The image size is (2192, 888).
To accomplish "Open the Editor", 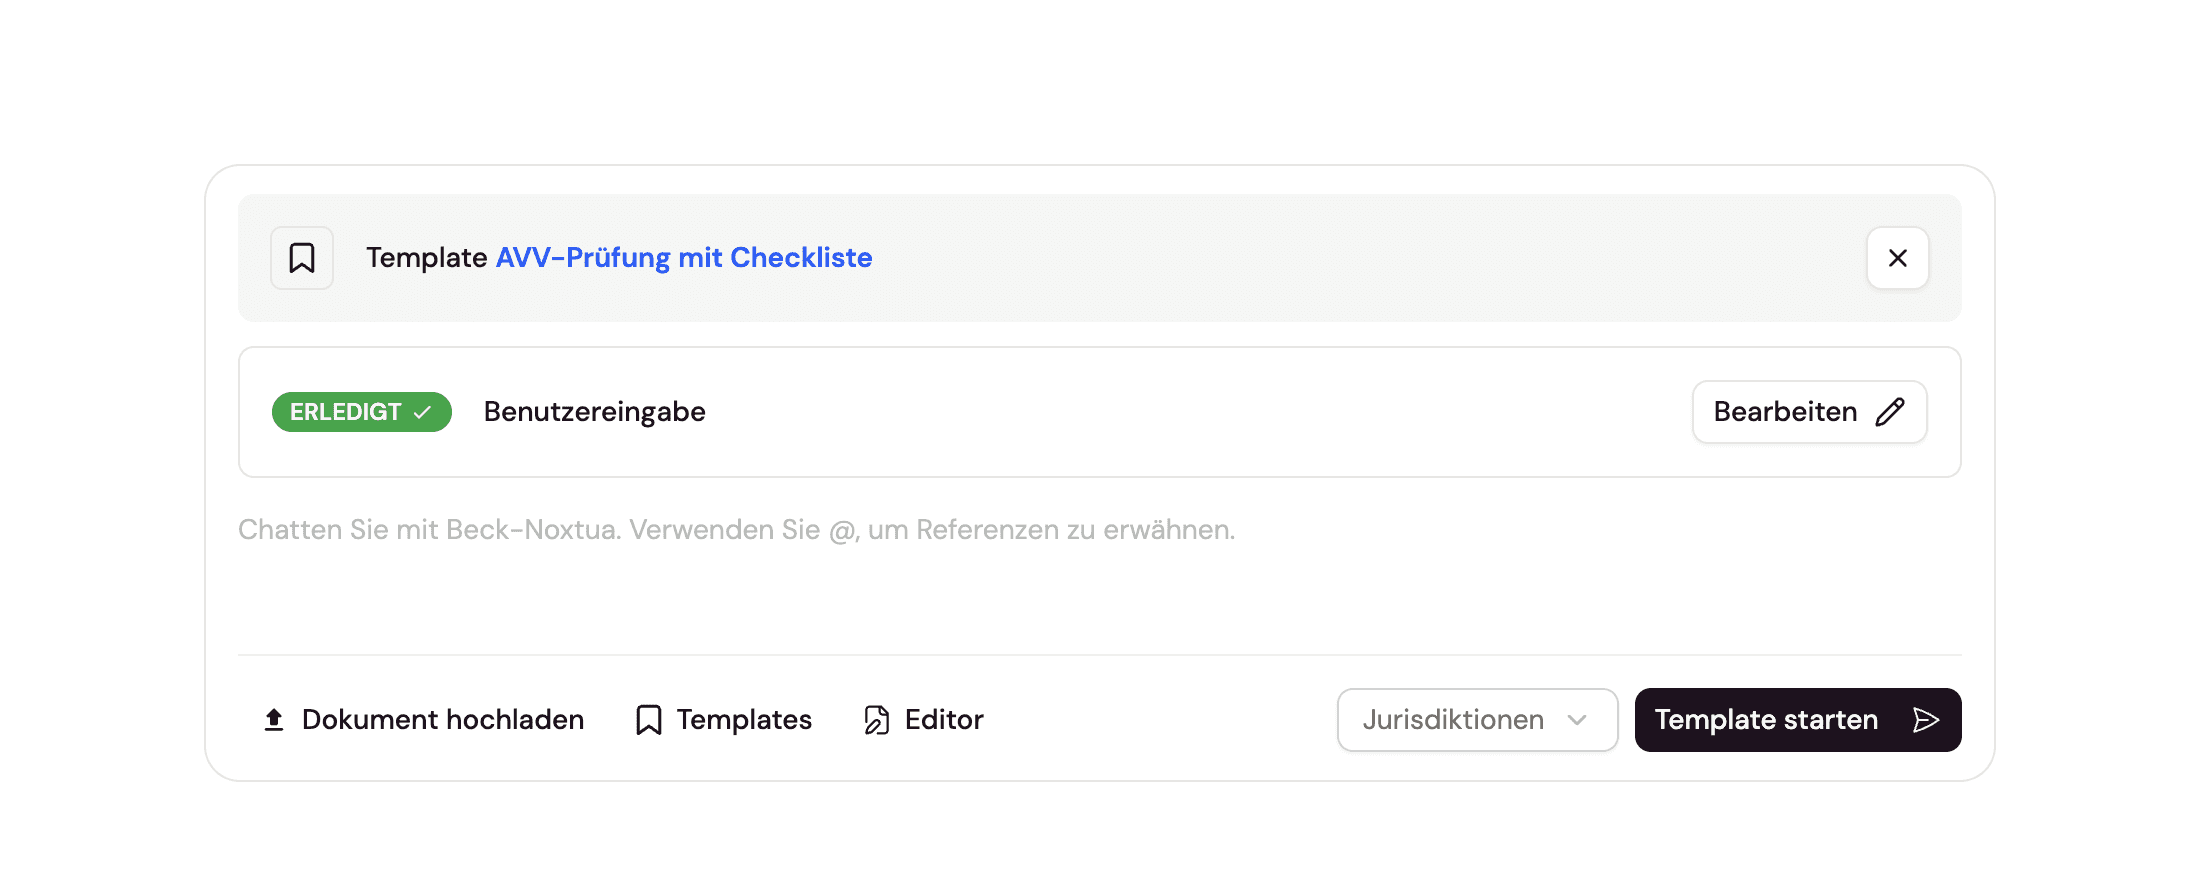I will point(943,720).
